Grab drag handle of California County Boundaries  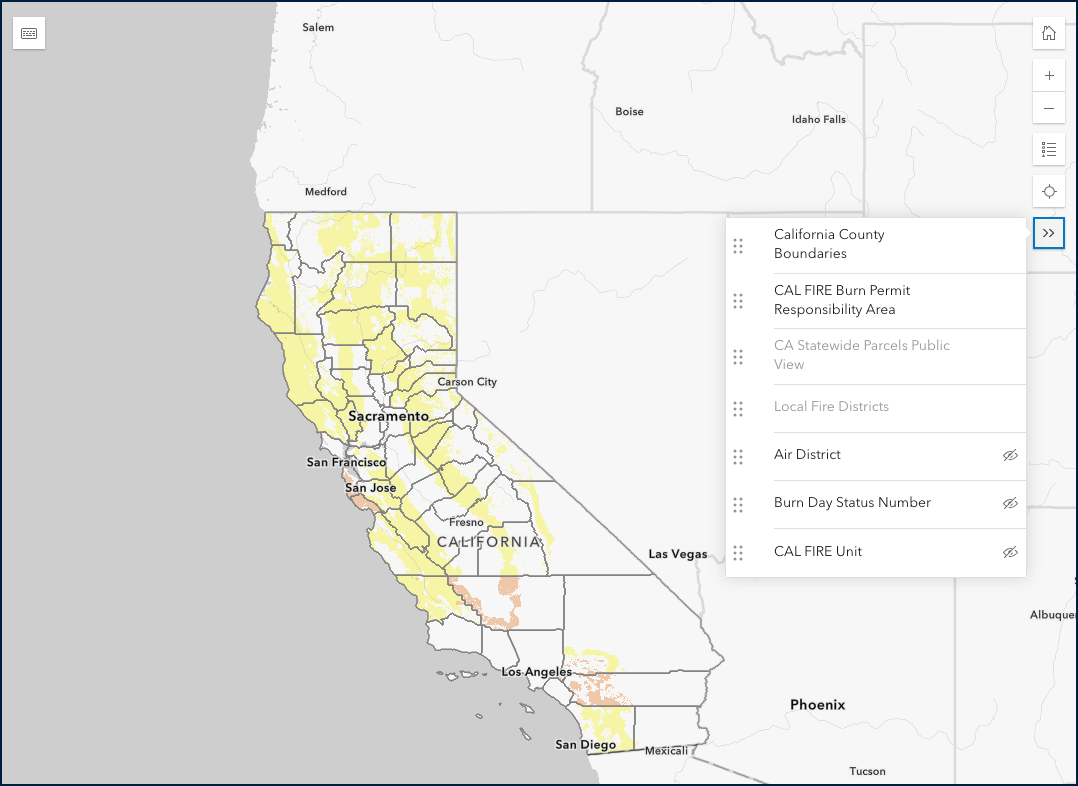click(x=738, y=246)
